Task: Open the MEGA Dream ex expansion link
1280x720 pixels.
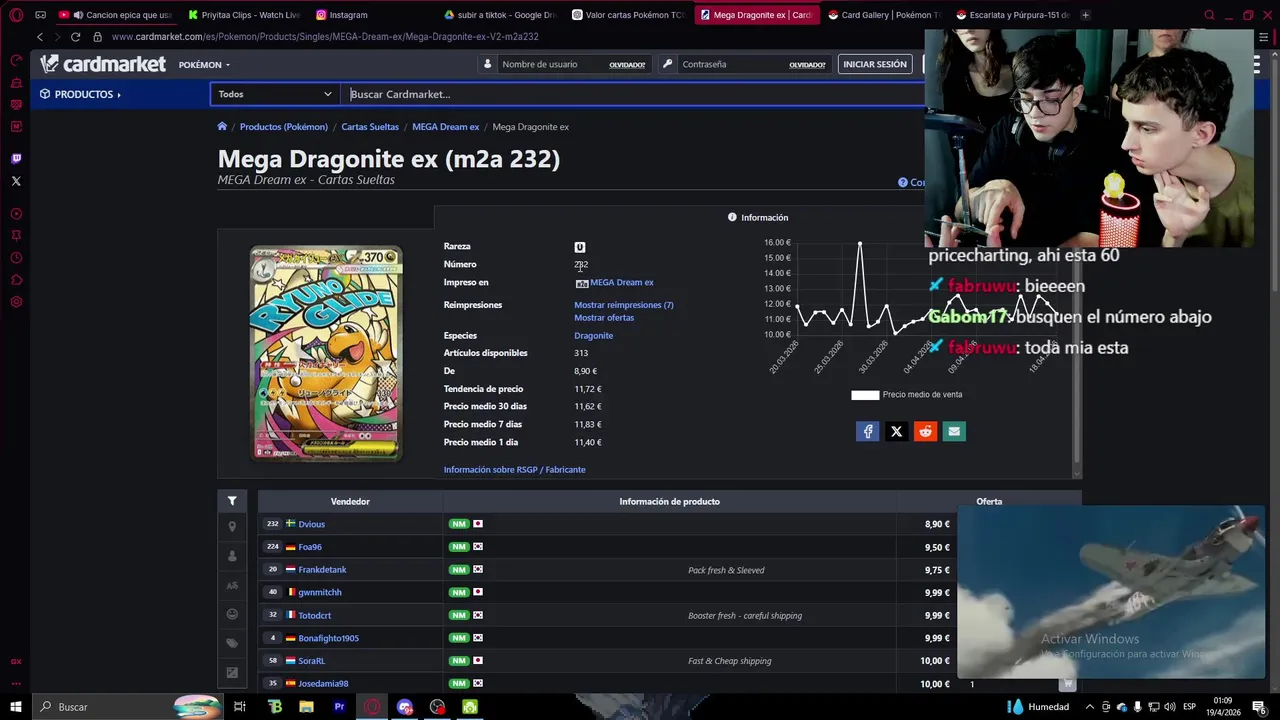Action: [621, 283]
